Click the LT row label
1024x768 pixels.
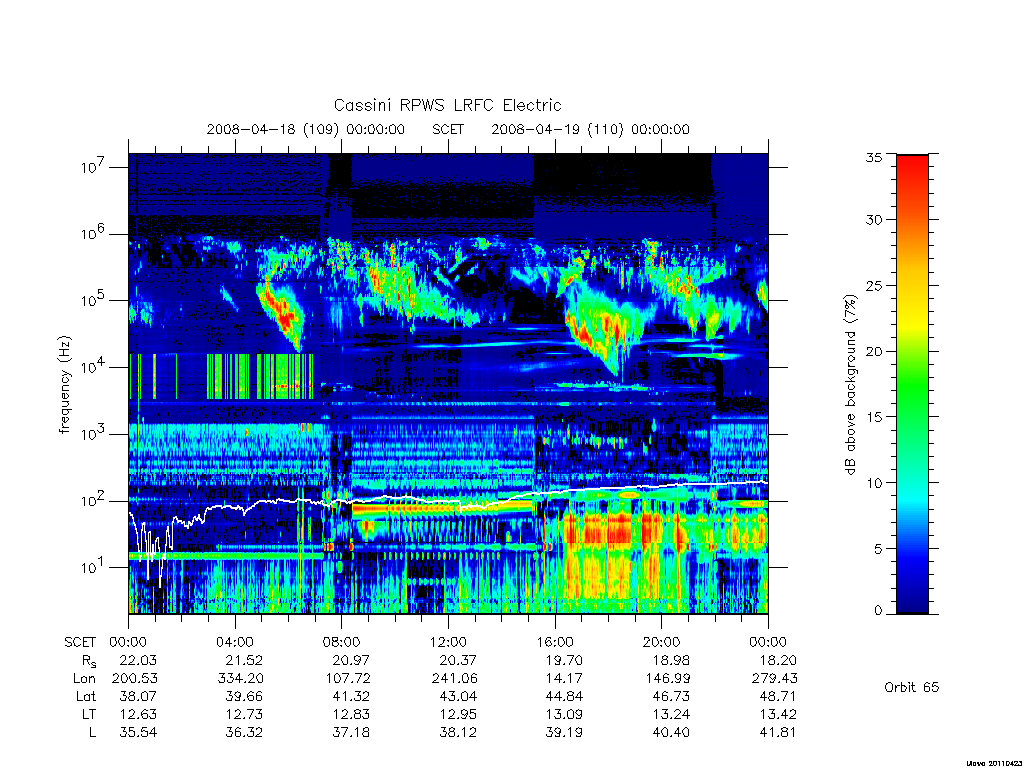pyautogui.click(x=89, y=714)
